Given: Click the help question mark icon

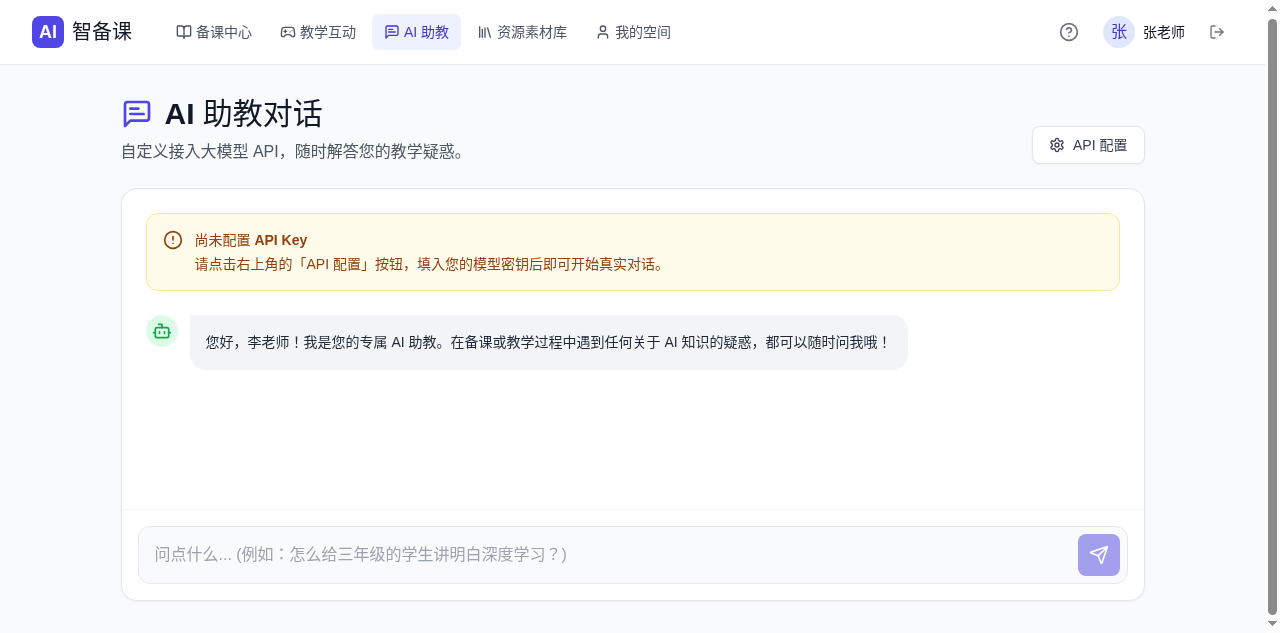Looking at the screenshot, I should 1068,32.
